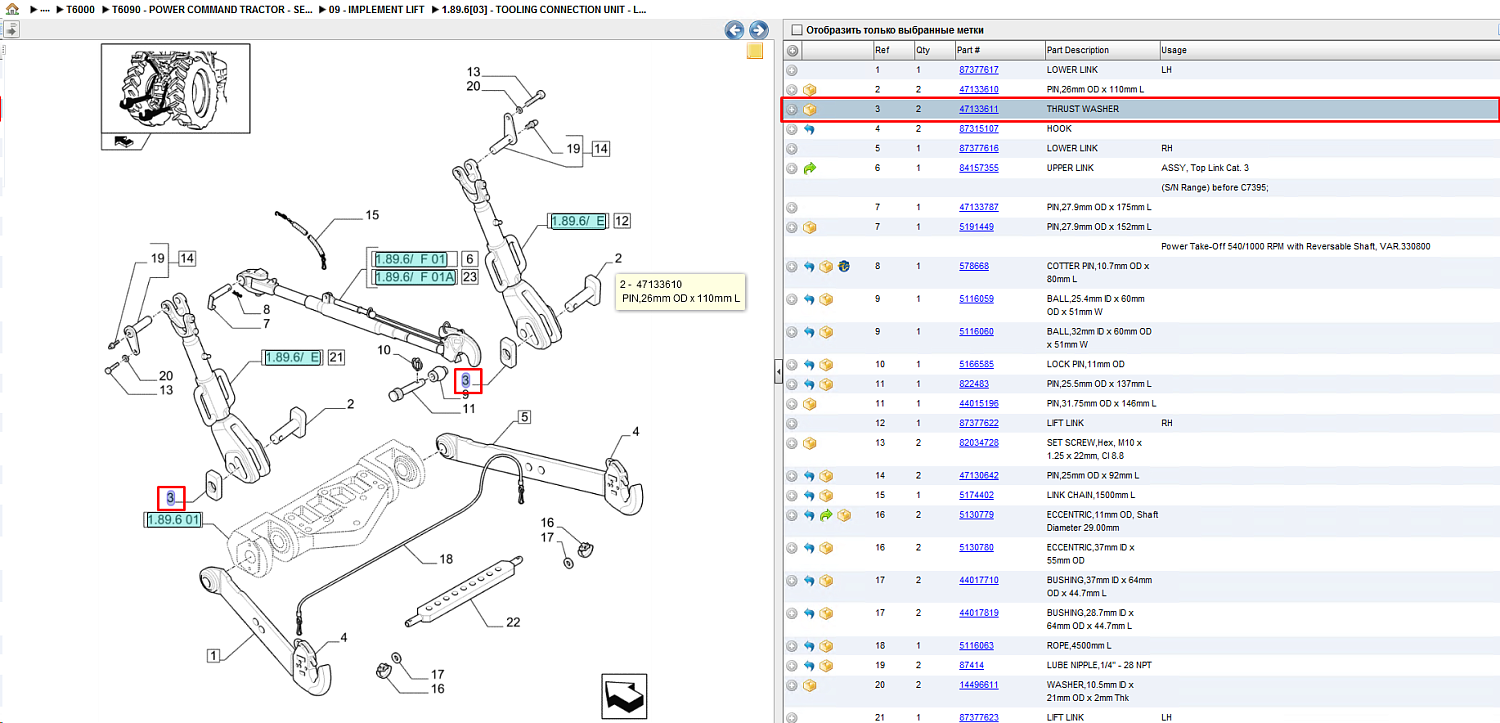Open the 09 - IMPLEMENT LIFT breadcrumb
The image size is (1500, 723).
pyautogui.click(x=378, y=9)
